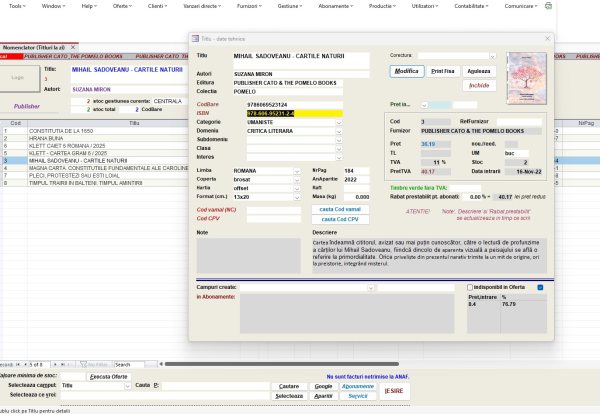
Task: Select row CONSTITUTIA DE LA 1650
Action: (x=94, y=131)
